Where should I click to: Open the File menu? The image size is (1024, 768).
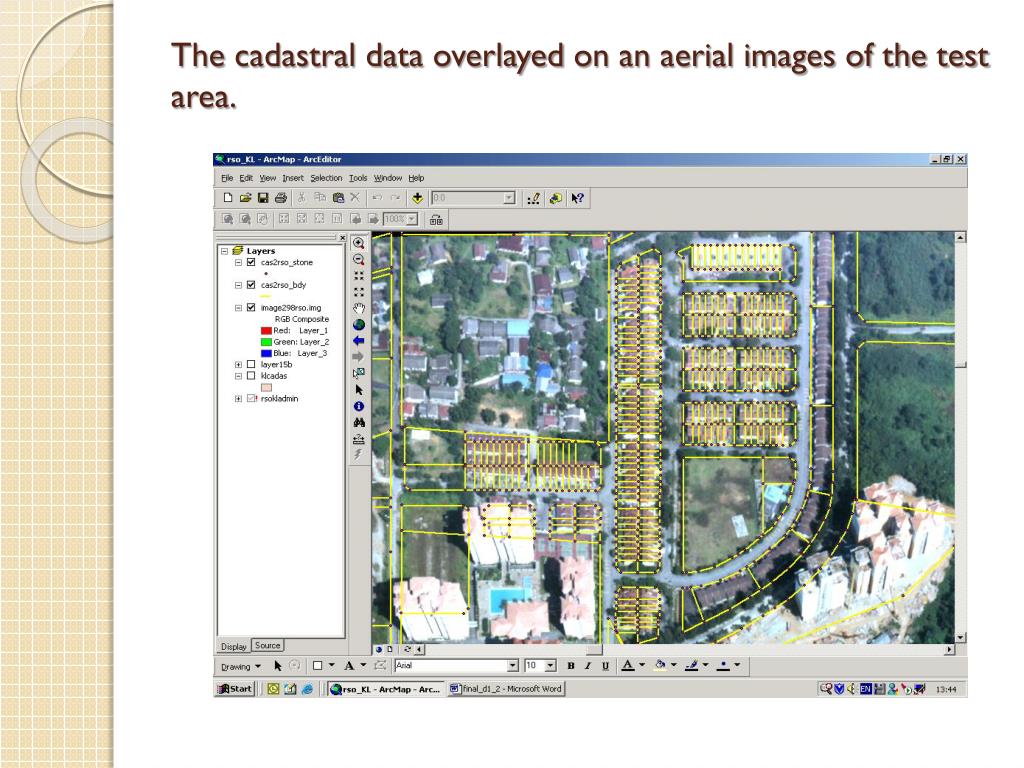click(x=227, y=178)
